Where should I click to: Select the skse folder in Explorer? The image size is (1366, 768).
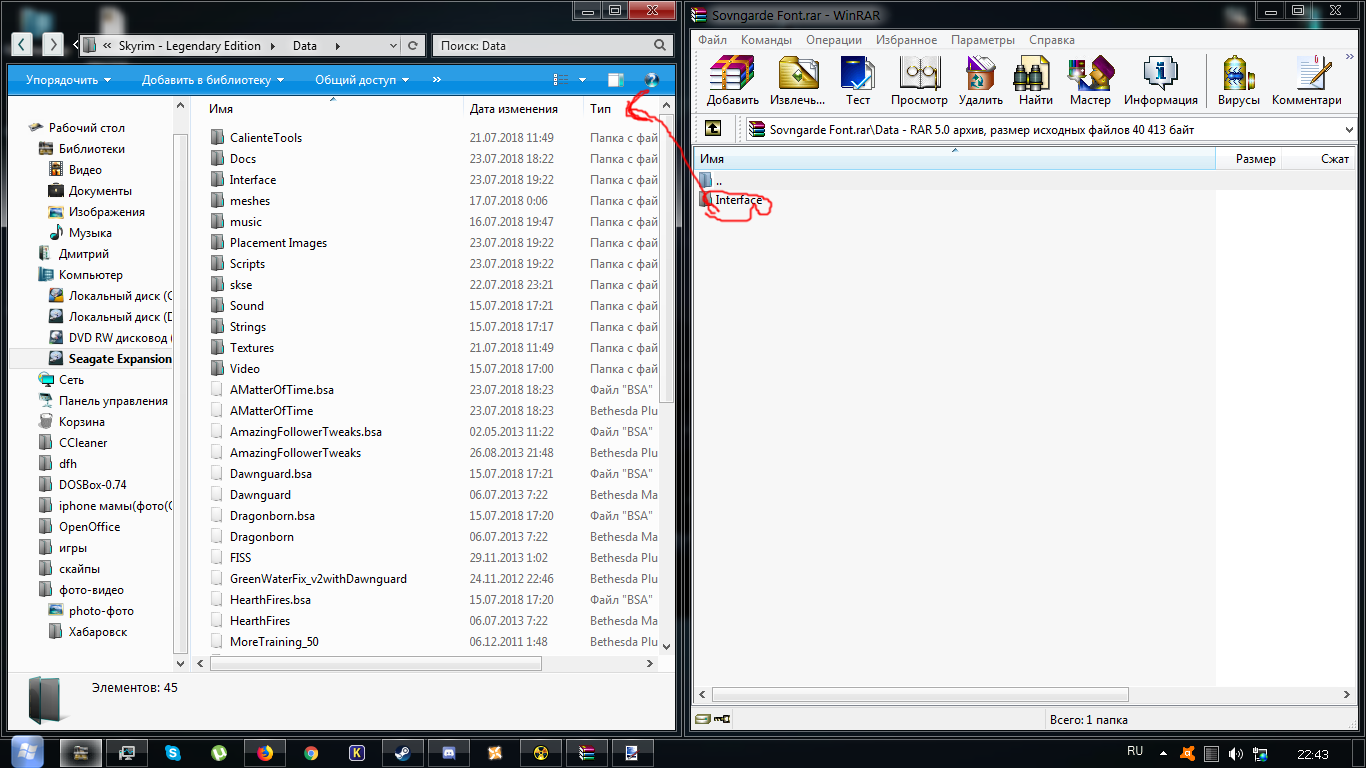pos(231,285)
